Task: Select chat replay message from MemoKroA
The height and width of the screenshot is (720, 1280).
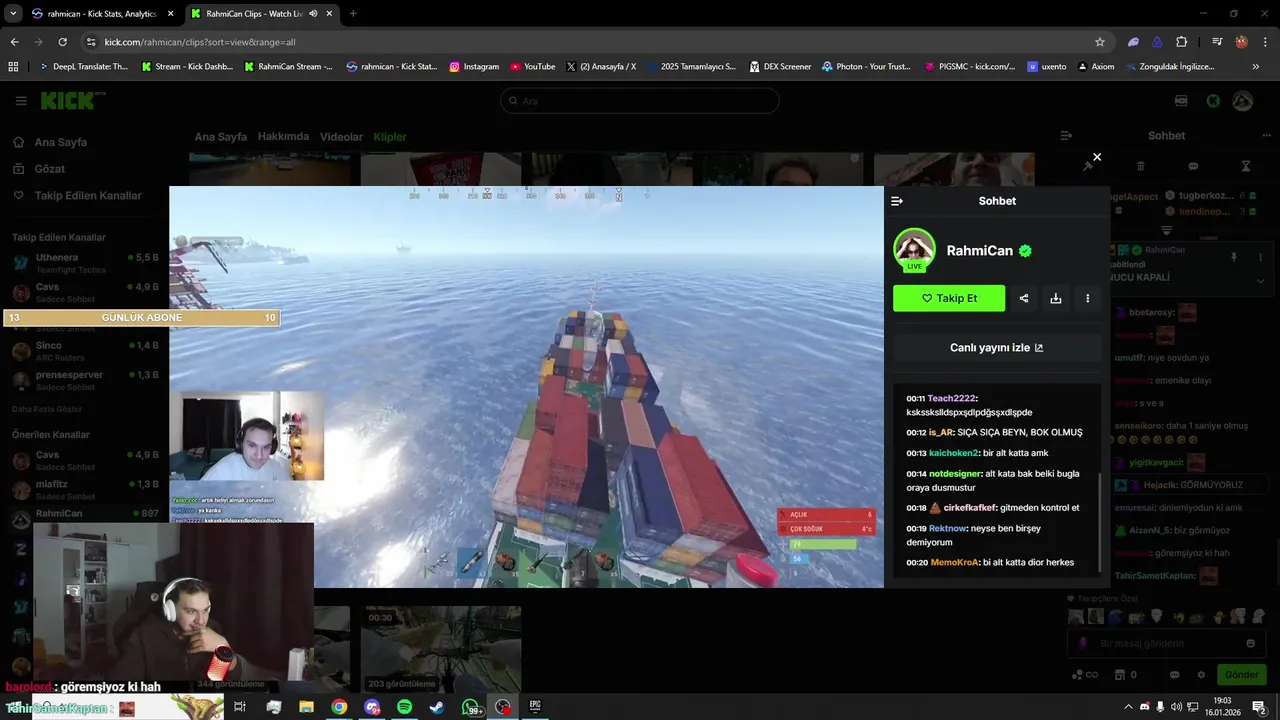Action: coord(997,562)
